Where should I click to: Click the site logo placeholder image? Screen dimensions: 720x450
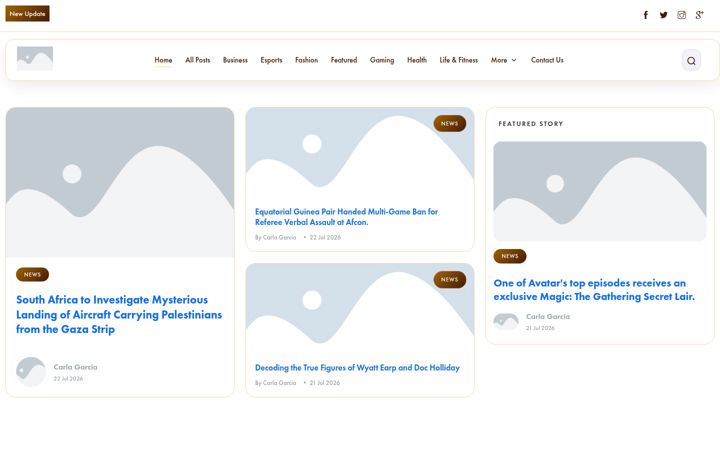coord(35,58)
